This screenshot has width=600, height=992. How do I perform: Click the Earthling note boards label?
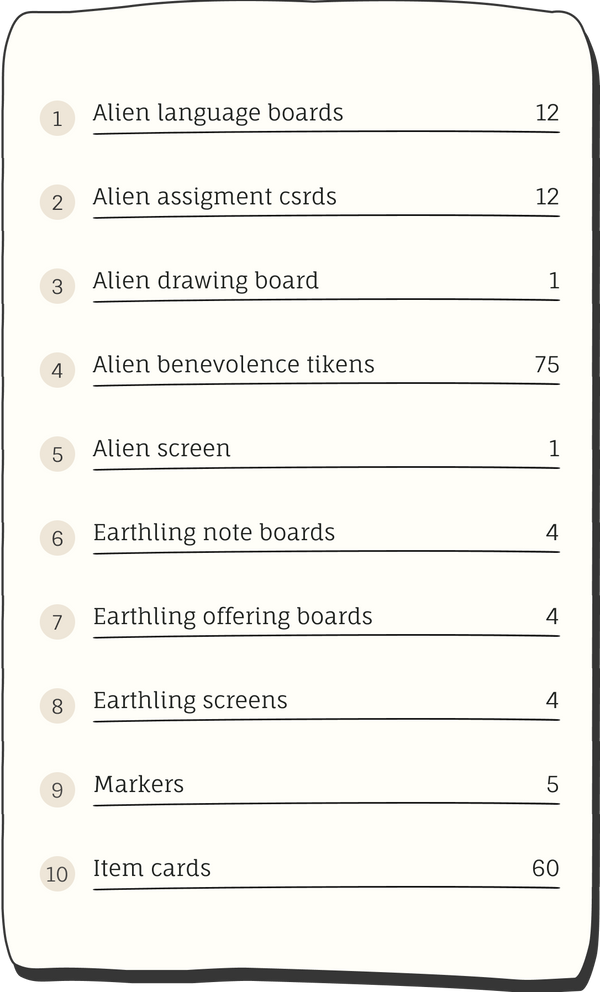click(214, 533)
